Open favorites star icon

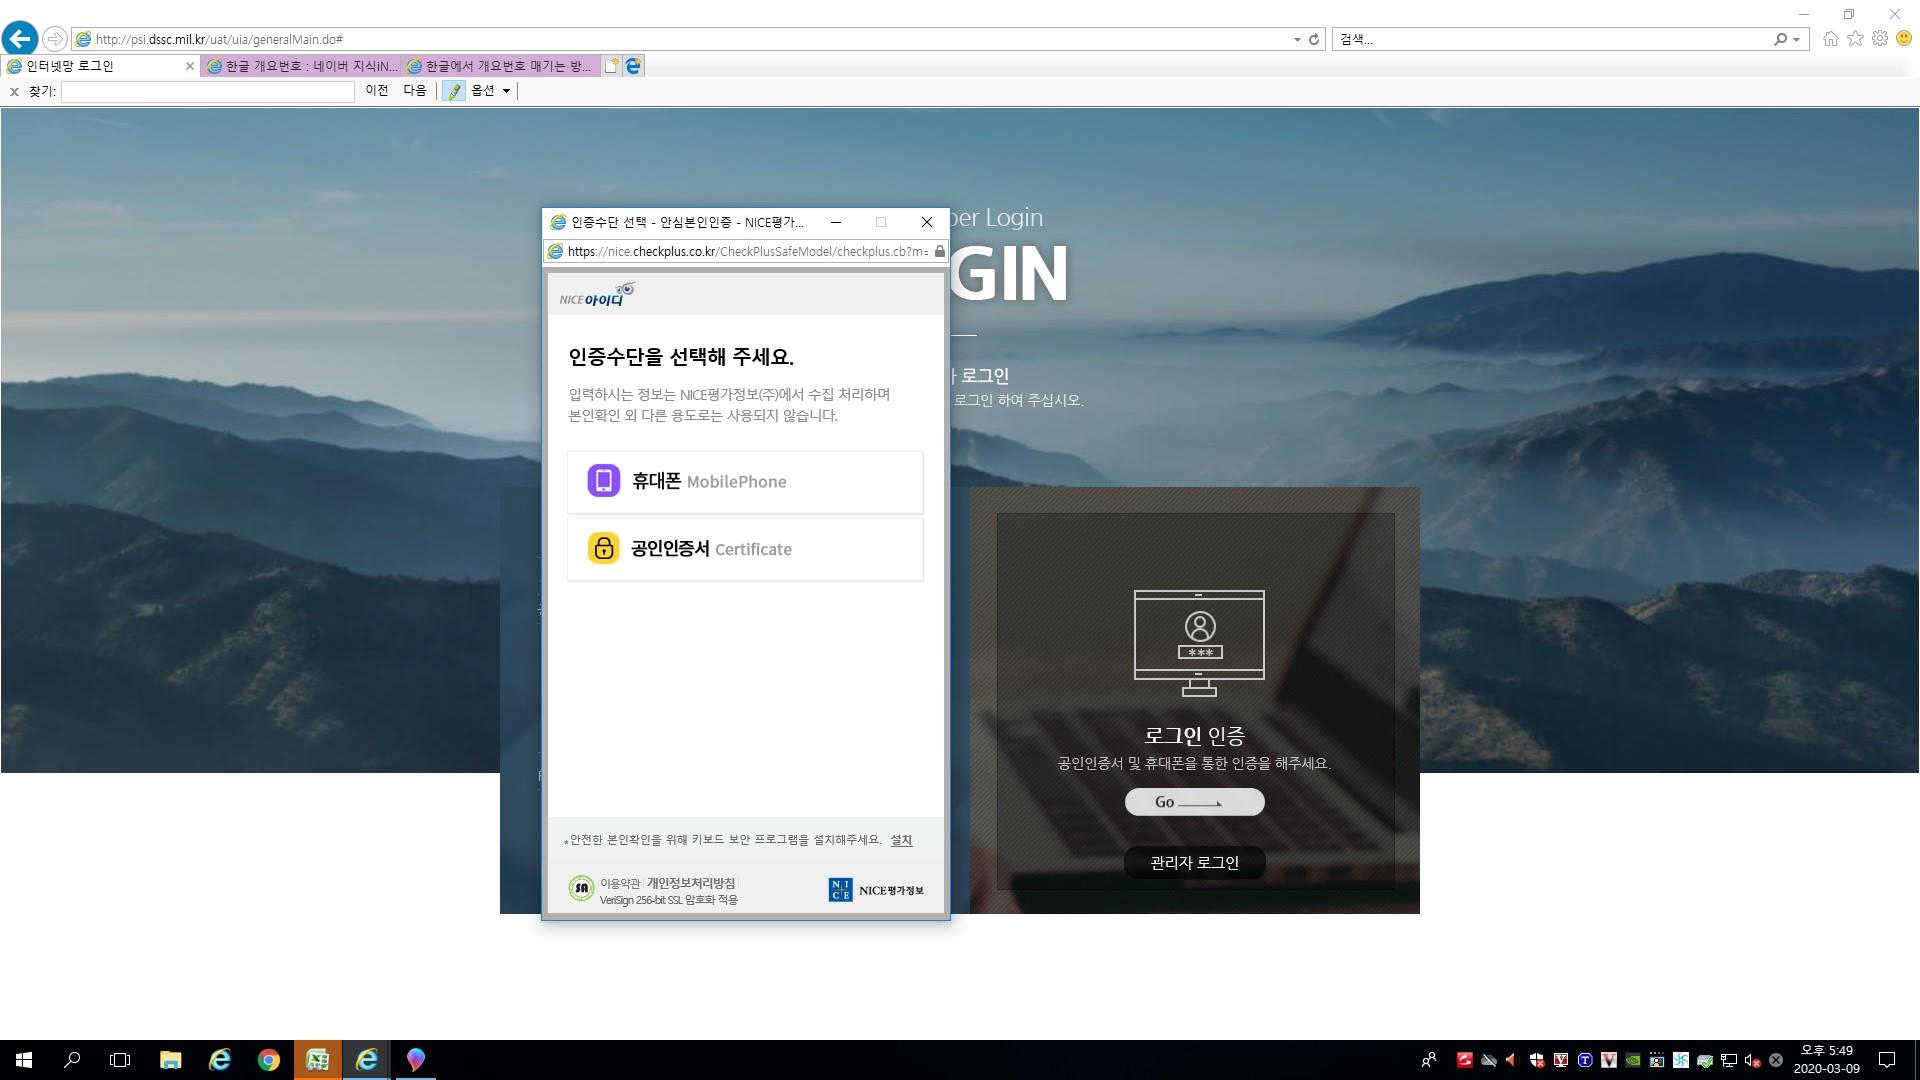pyautogui.click(x=1855, y=39)
